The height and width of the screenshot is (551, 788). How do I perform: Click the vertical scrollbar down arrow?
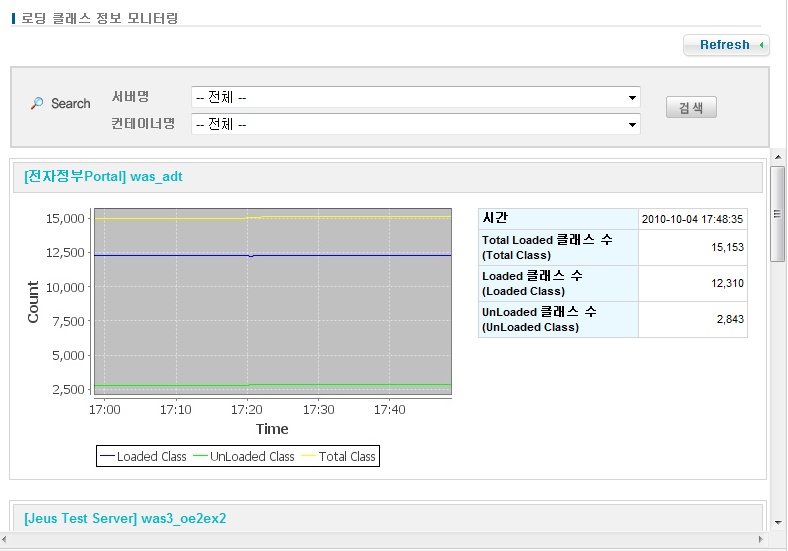coord(778,524)
